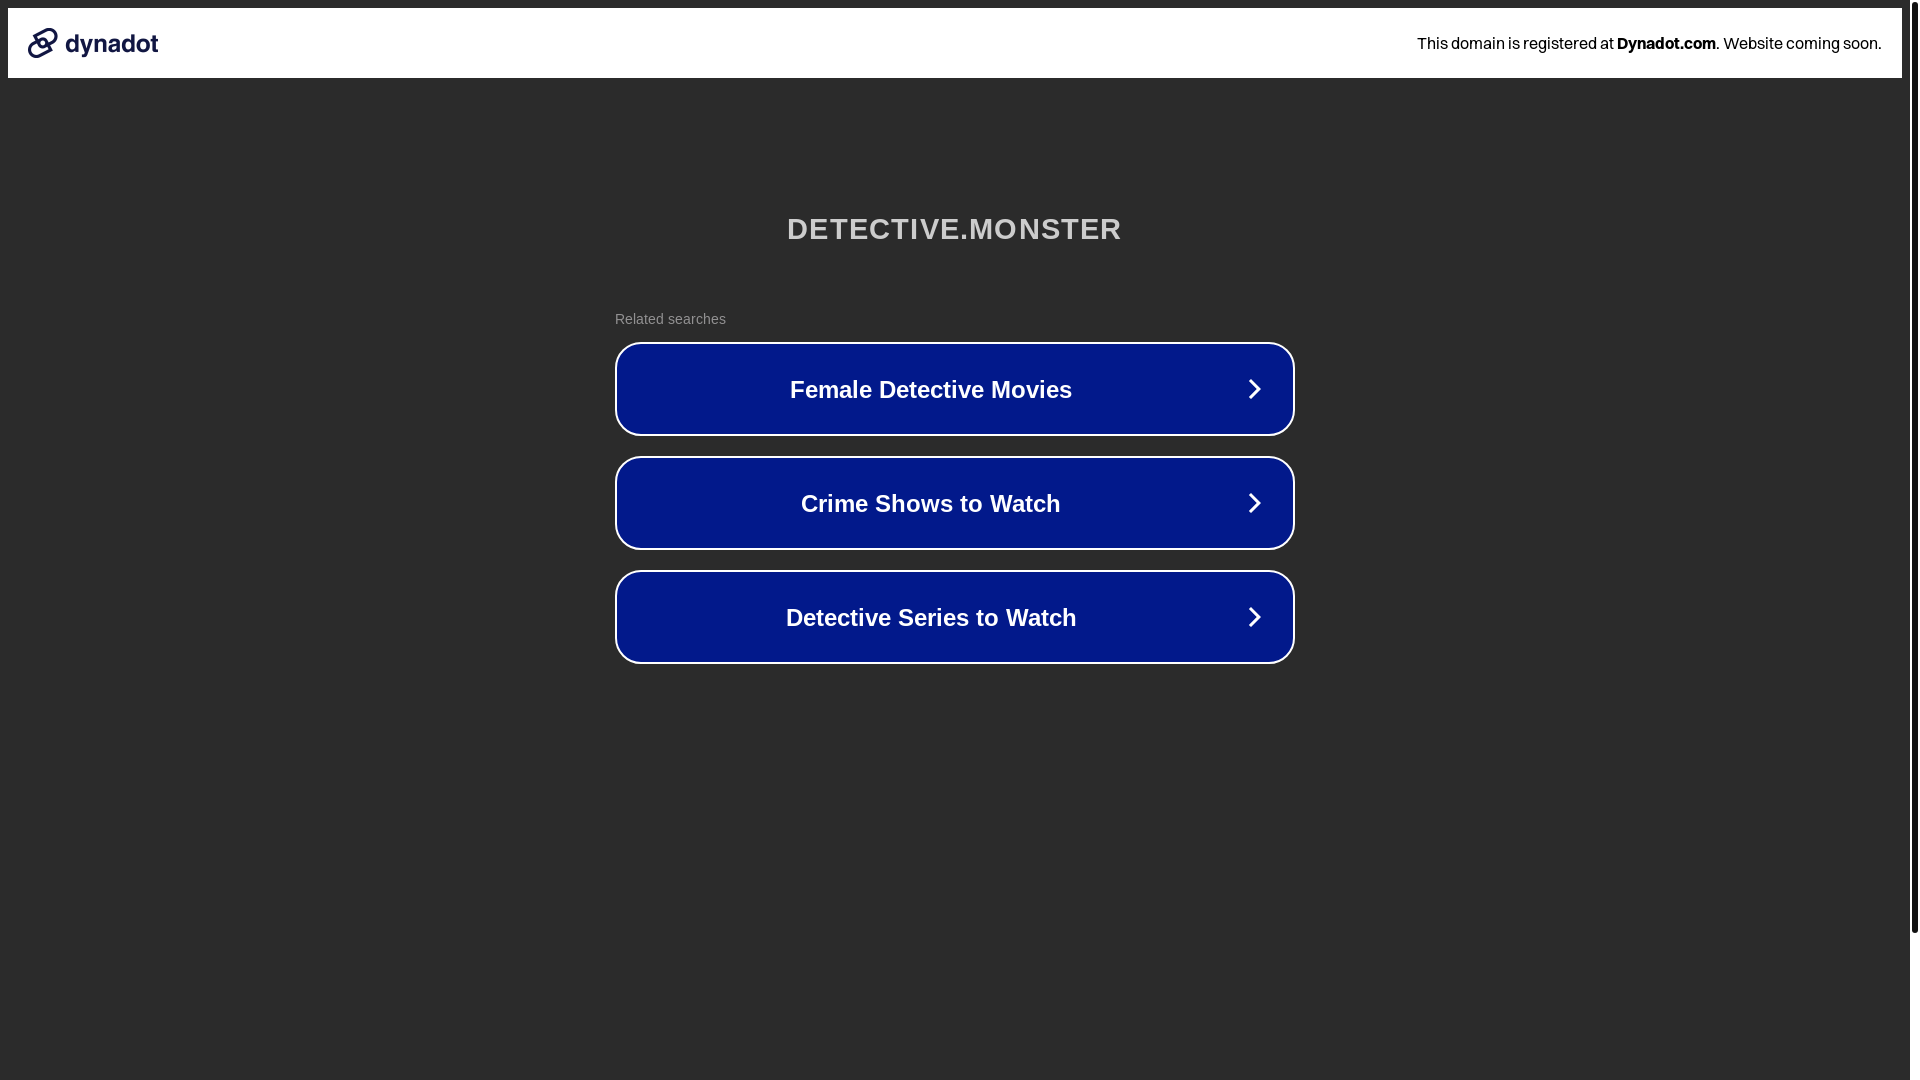Viewport: 1920px width, 1080px height.
Task: Open Detective Series to Watch search
Action: click(x=954, y=617)
